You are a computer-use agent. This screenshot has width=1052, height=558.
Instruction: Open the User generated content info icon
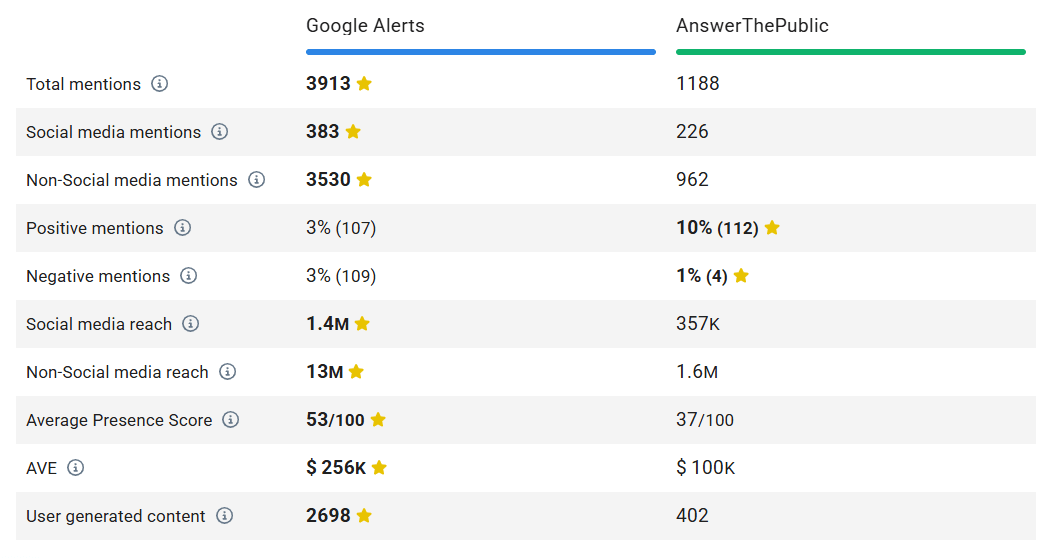[224, 516]
